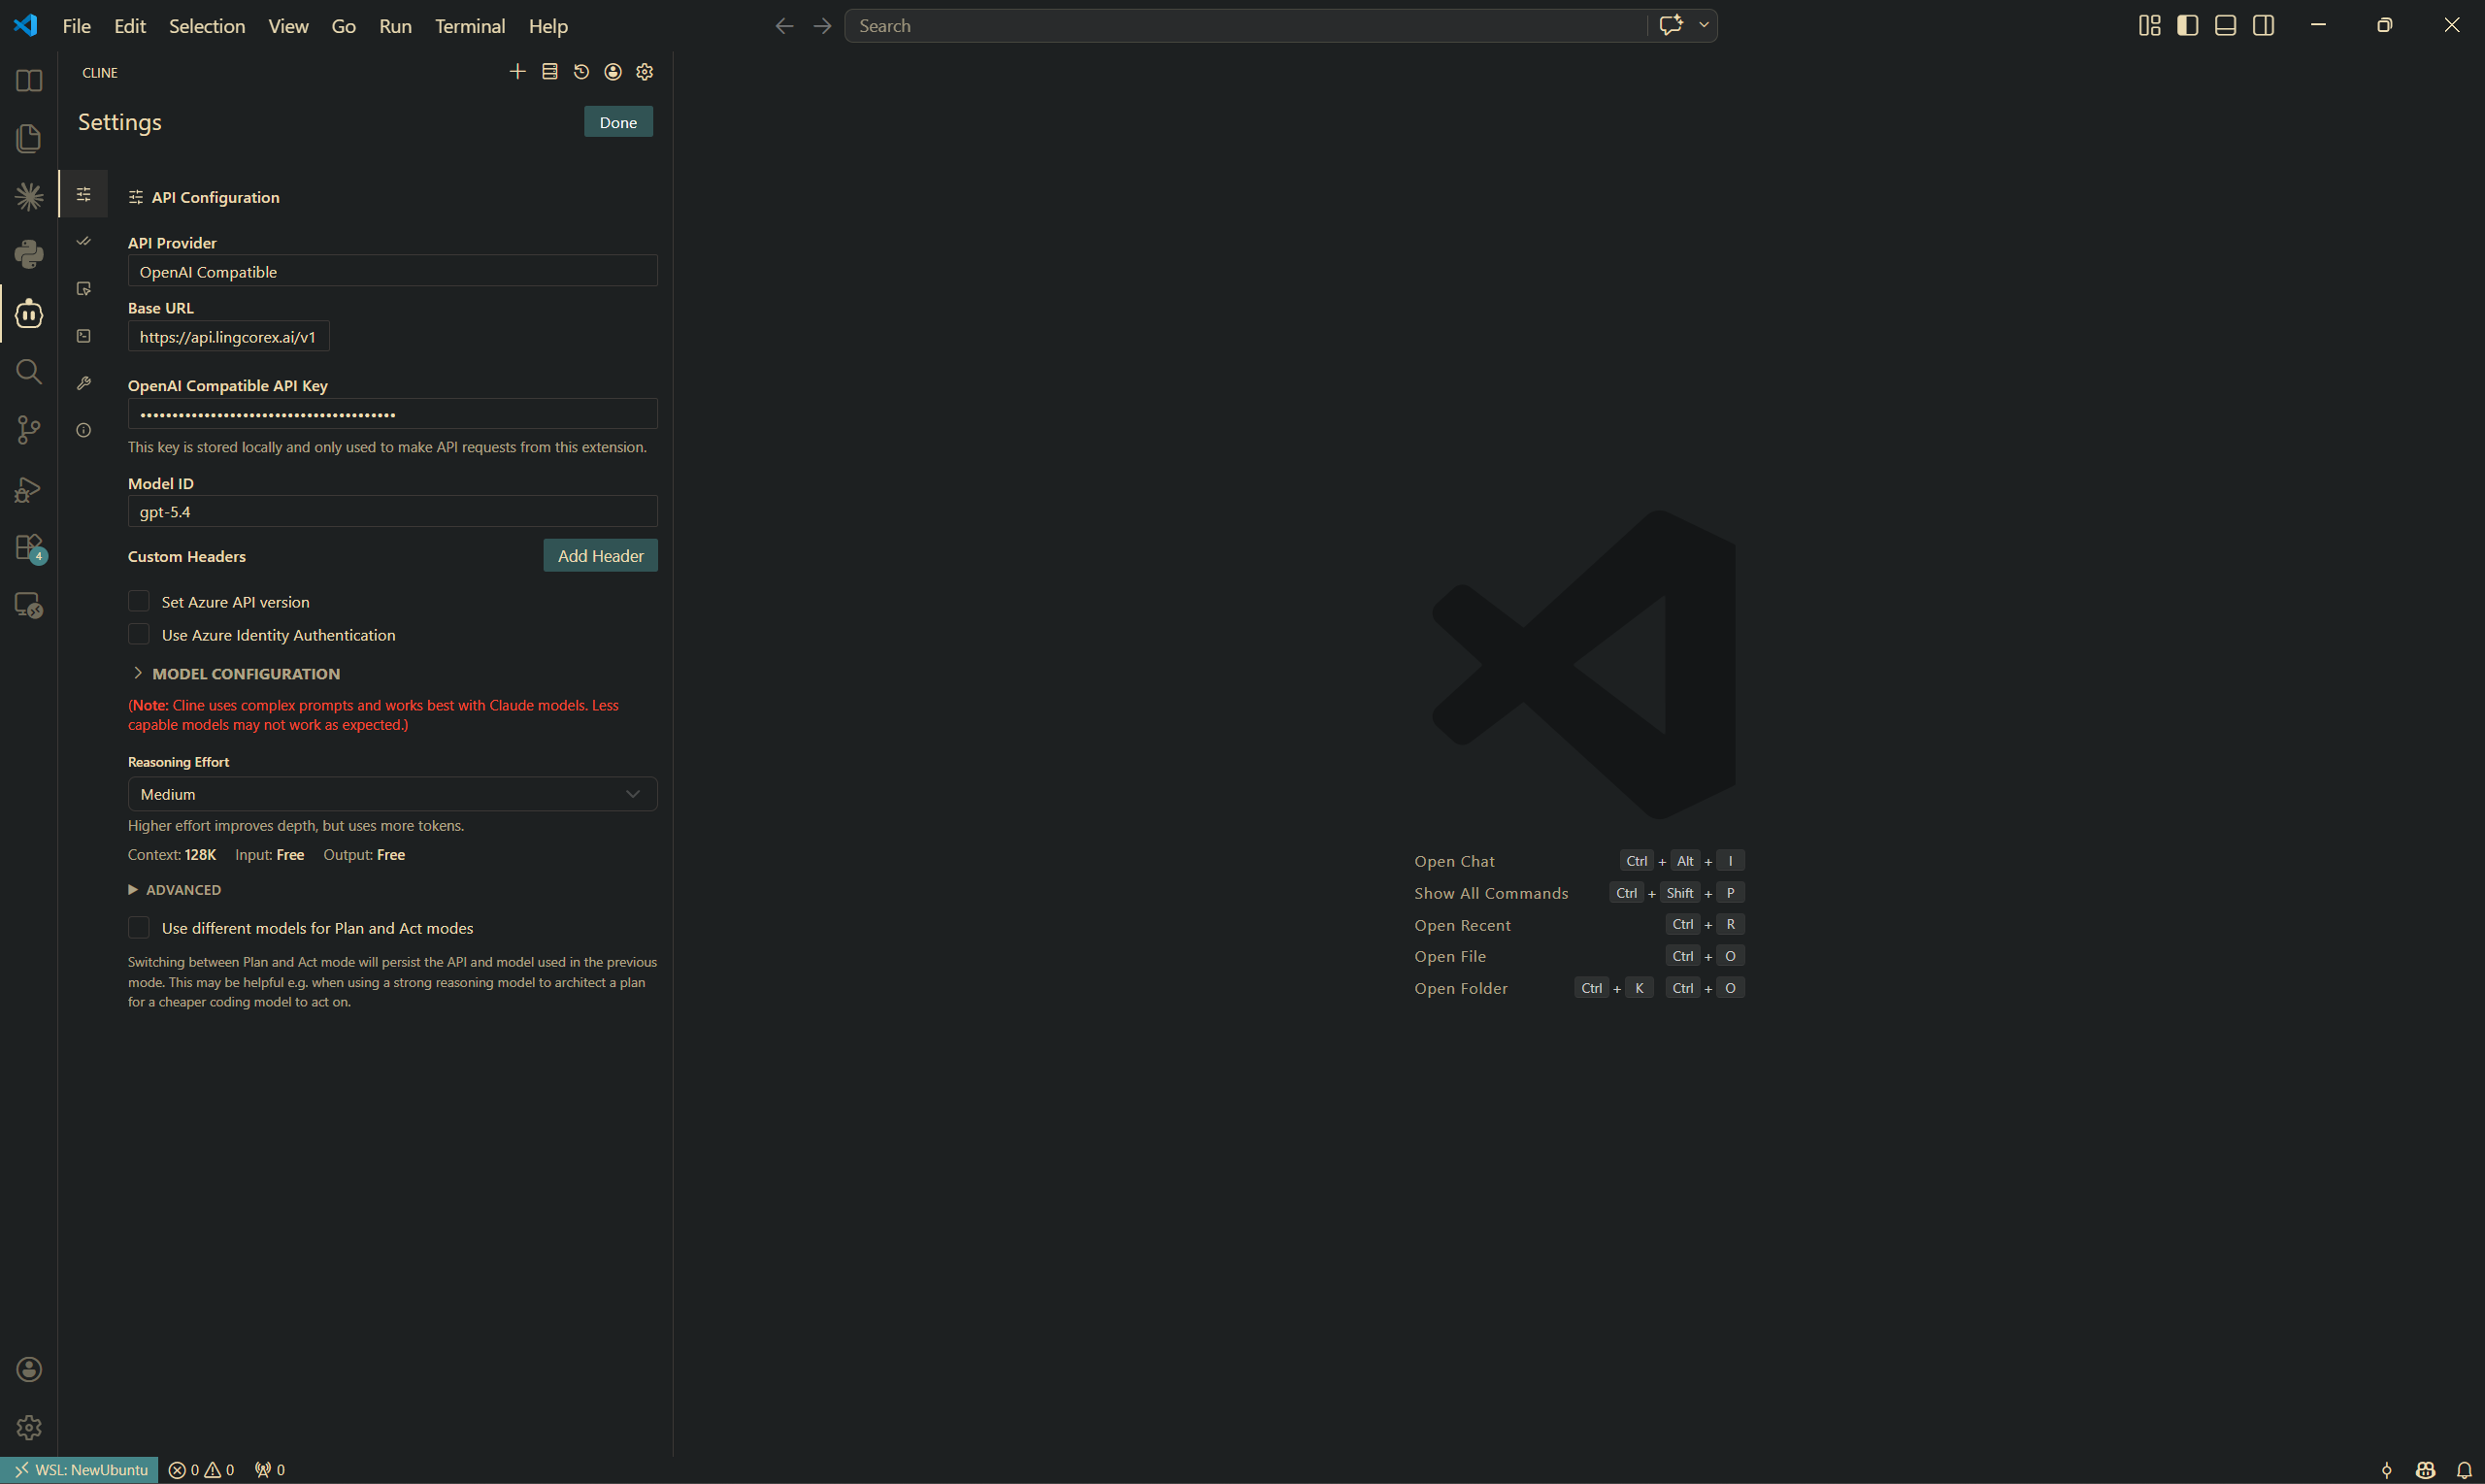Enable Use Azure Identity Authentication checkbox
2485x1484 pixels.
click(139, 634)
